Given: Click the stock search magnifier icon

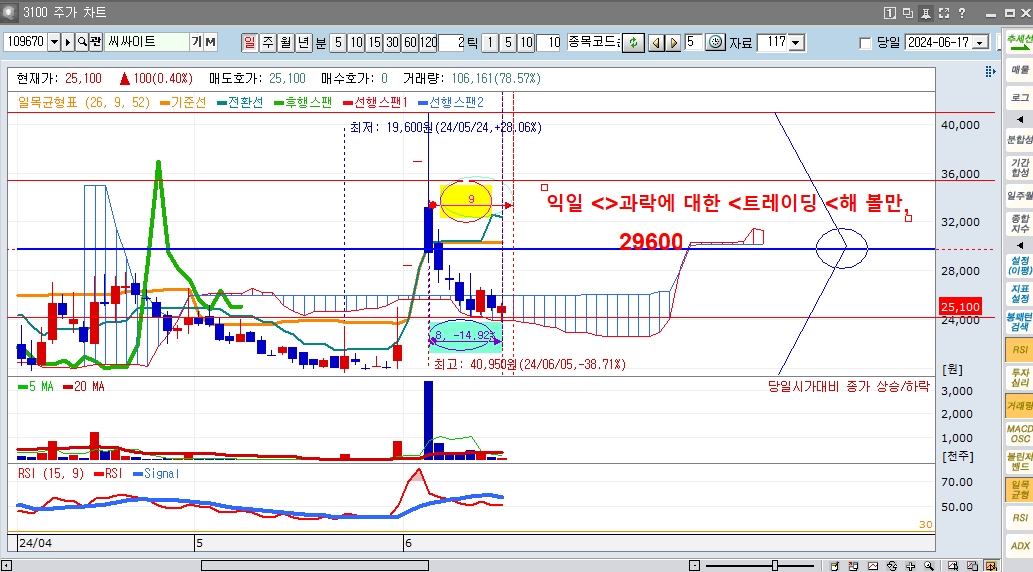Looking at the screenshot, I should point(82,42).
